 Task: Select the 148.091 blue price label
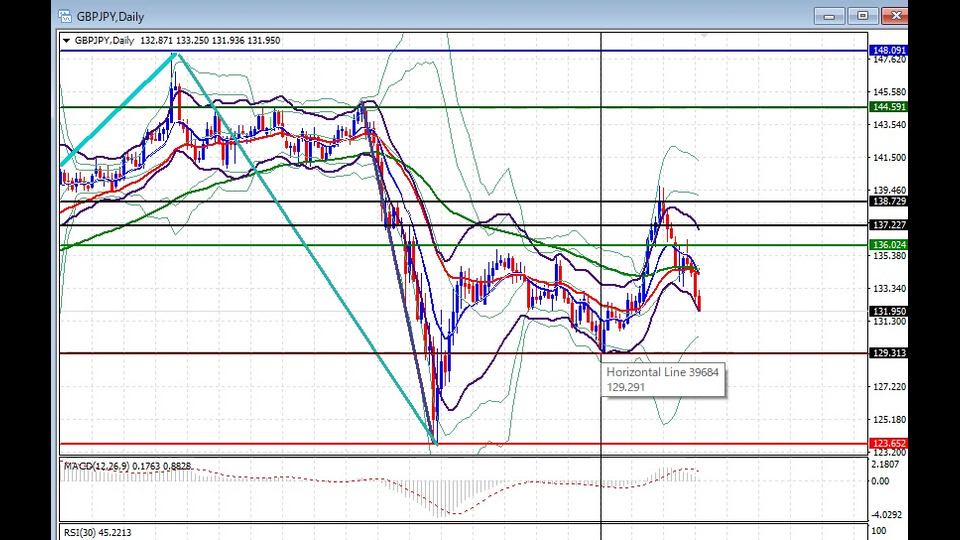[888, 50]
